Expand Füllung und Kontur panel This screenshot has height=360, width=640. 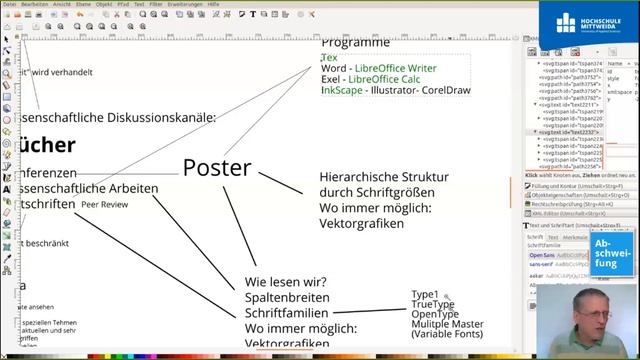point(580,186)
